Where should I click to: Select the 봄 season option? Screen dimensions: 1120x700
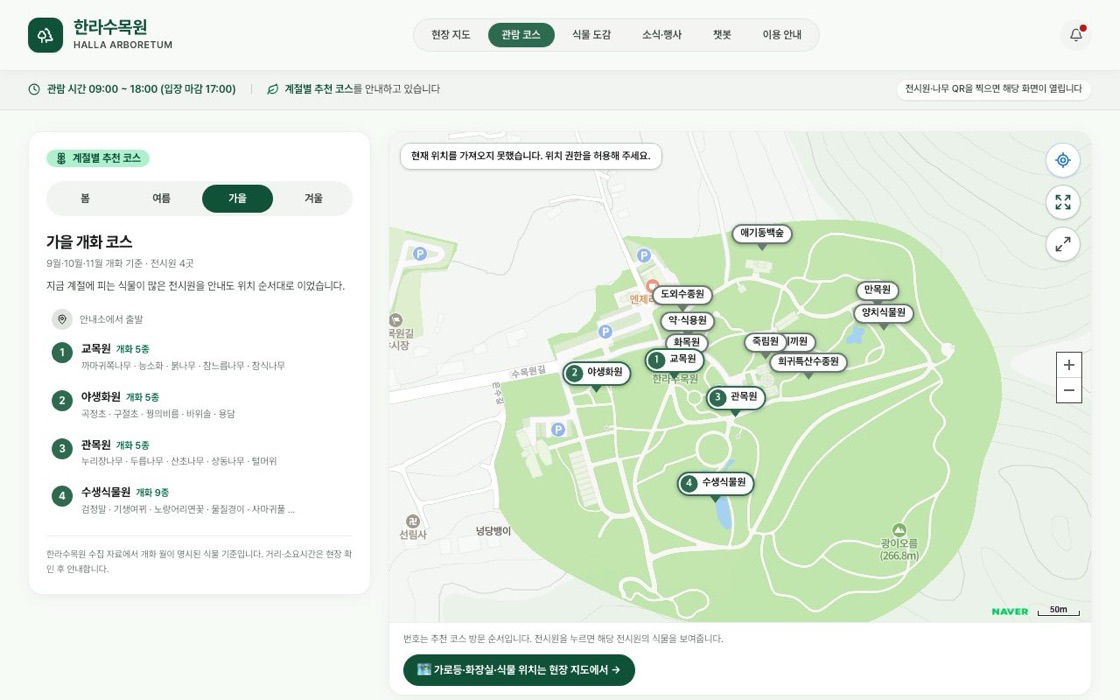(85, 199)
